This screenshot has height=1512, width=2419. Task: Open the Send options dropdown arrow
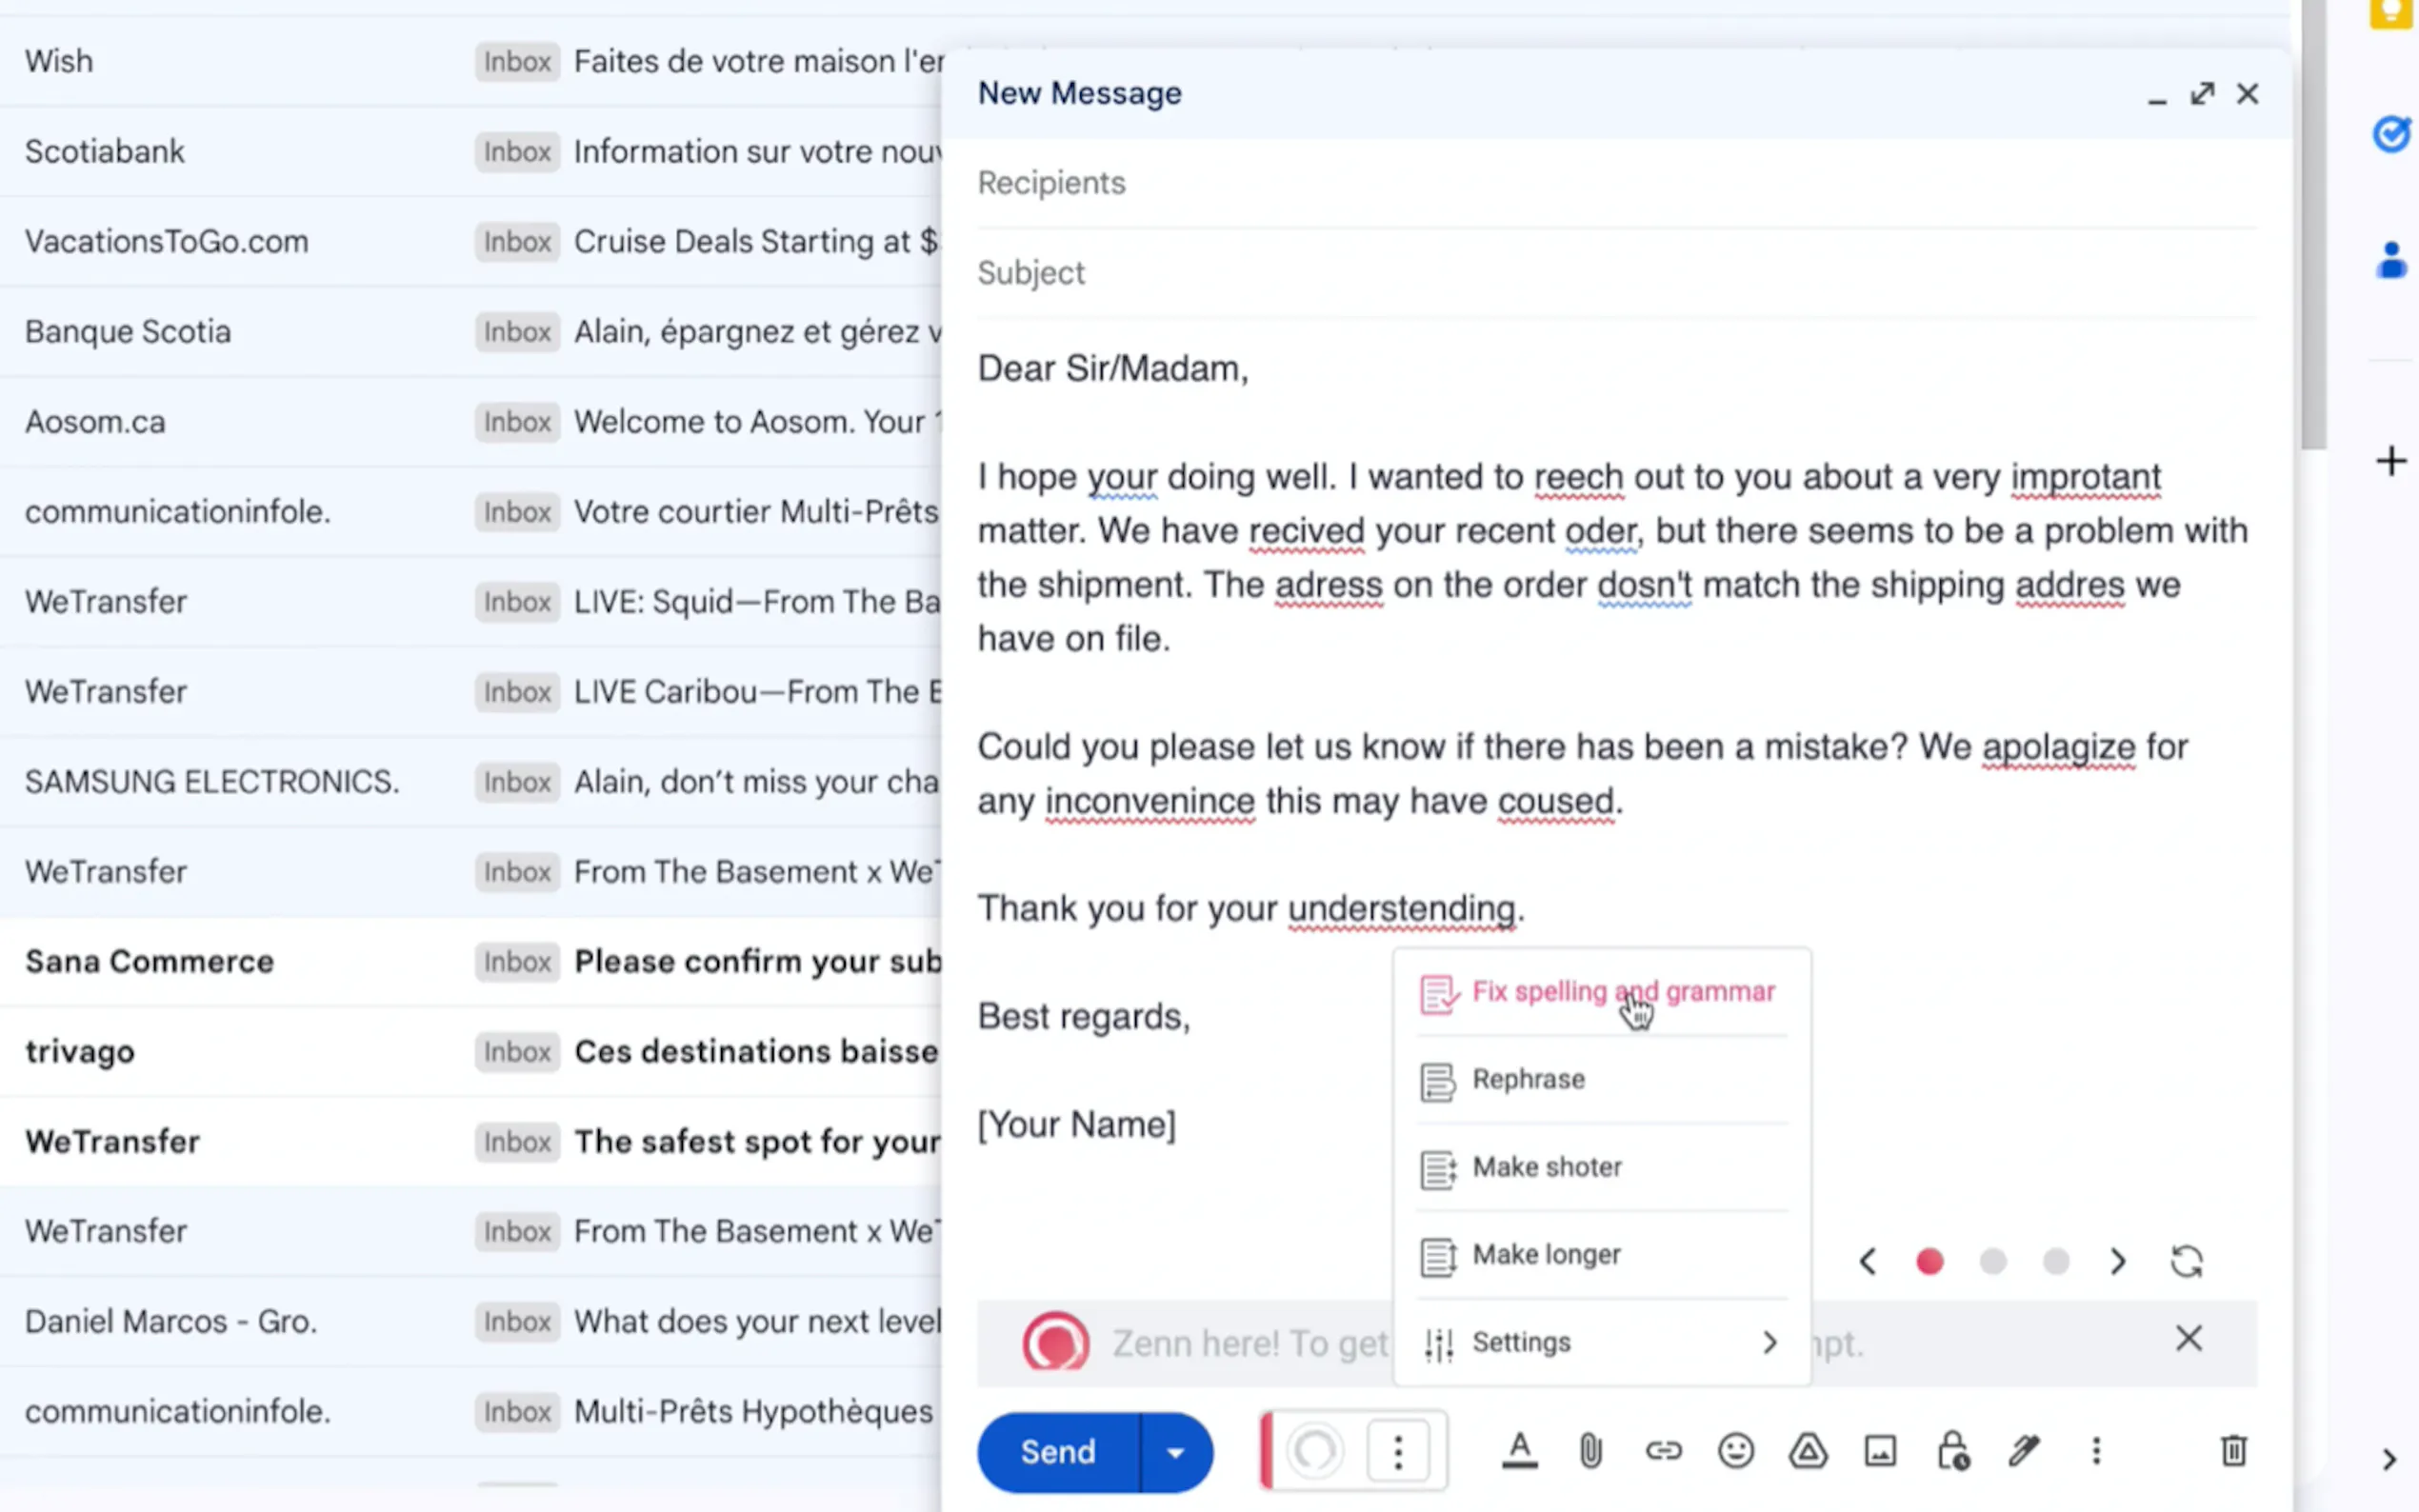[x=1176, y=1452]
